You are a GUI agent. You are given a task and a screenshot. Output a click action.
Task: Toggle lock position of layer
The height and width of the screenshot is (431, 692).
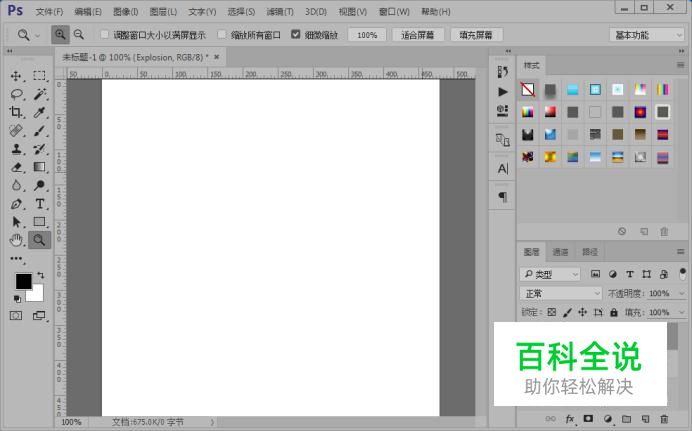[583, 312]
